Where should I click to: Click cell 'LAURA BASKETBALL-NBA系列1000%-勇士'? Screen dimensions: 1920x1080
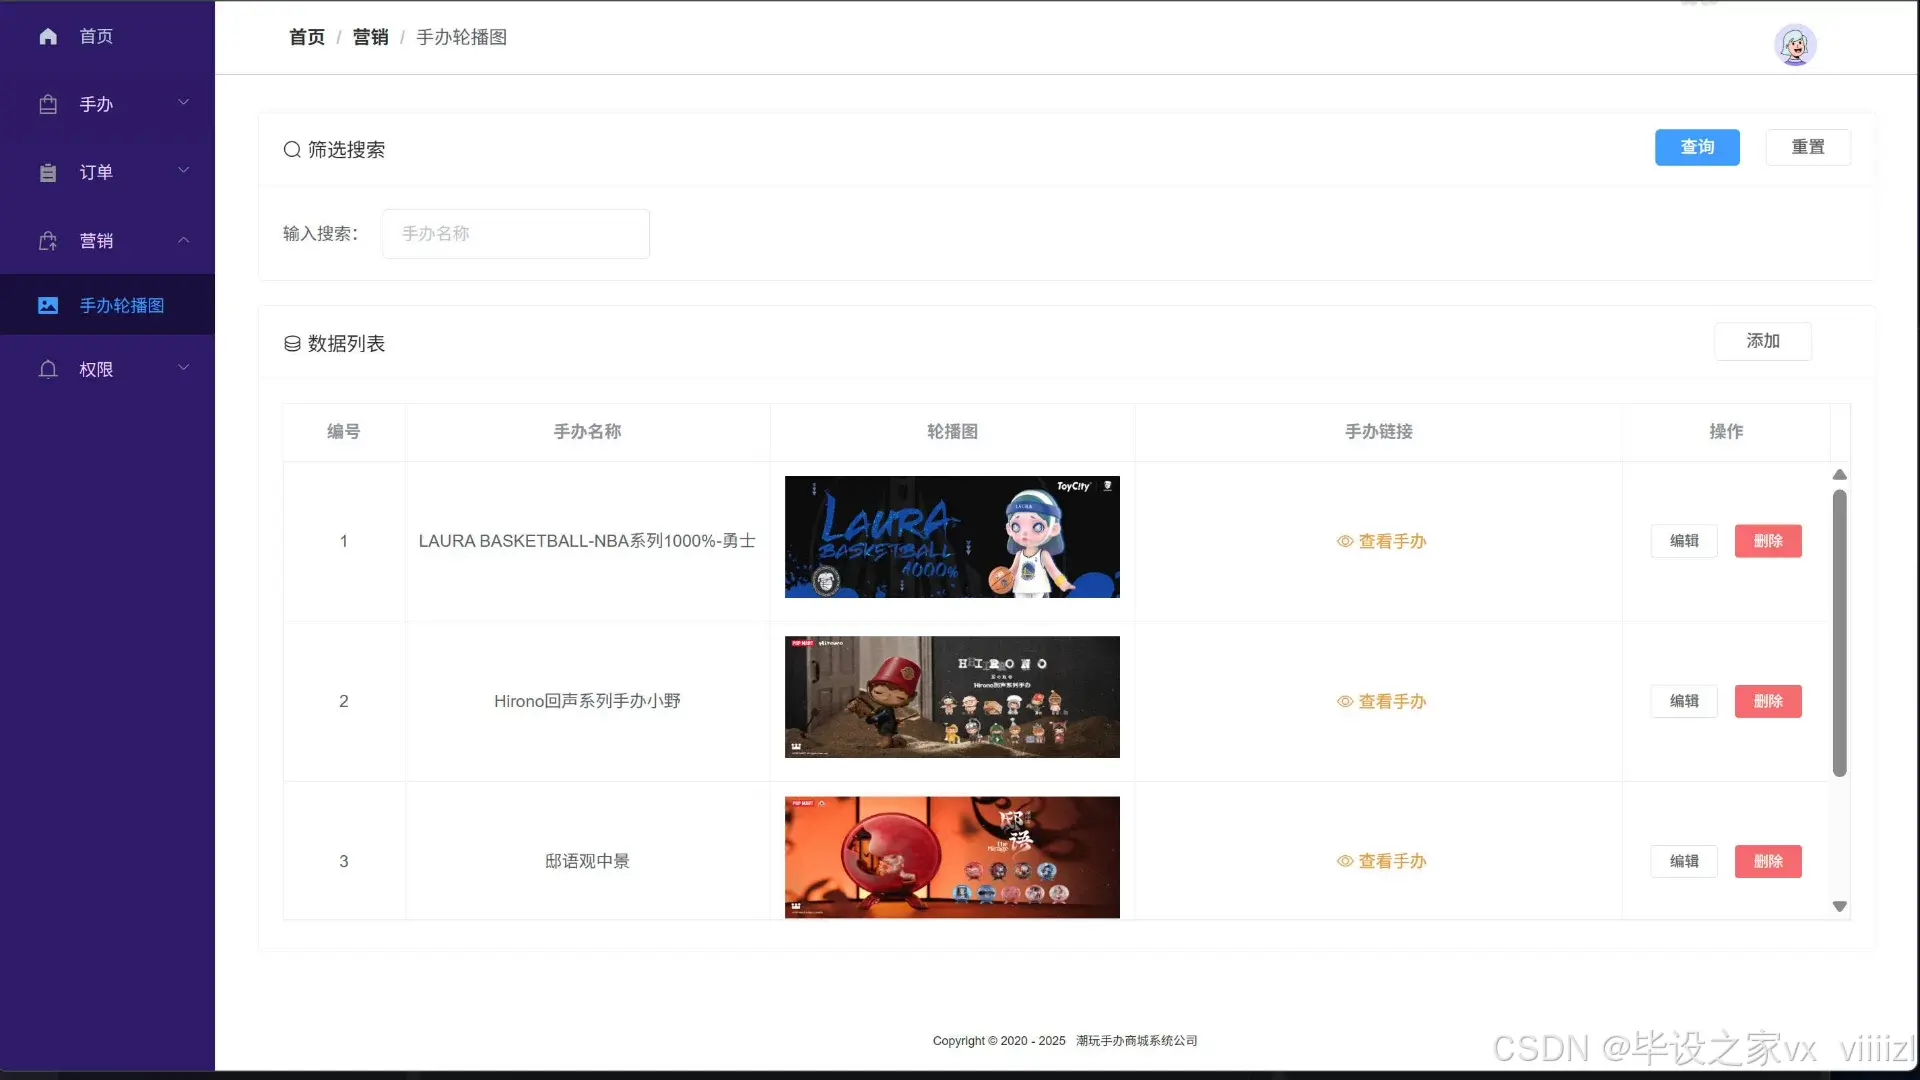click(x=587, y=541)
